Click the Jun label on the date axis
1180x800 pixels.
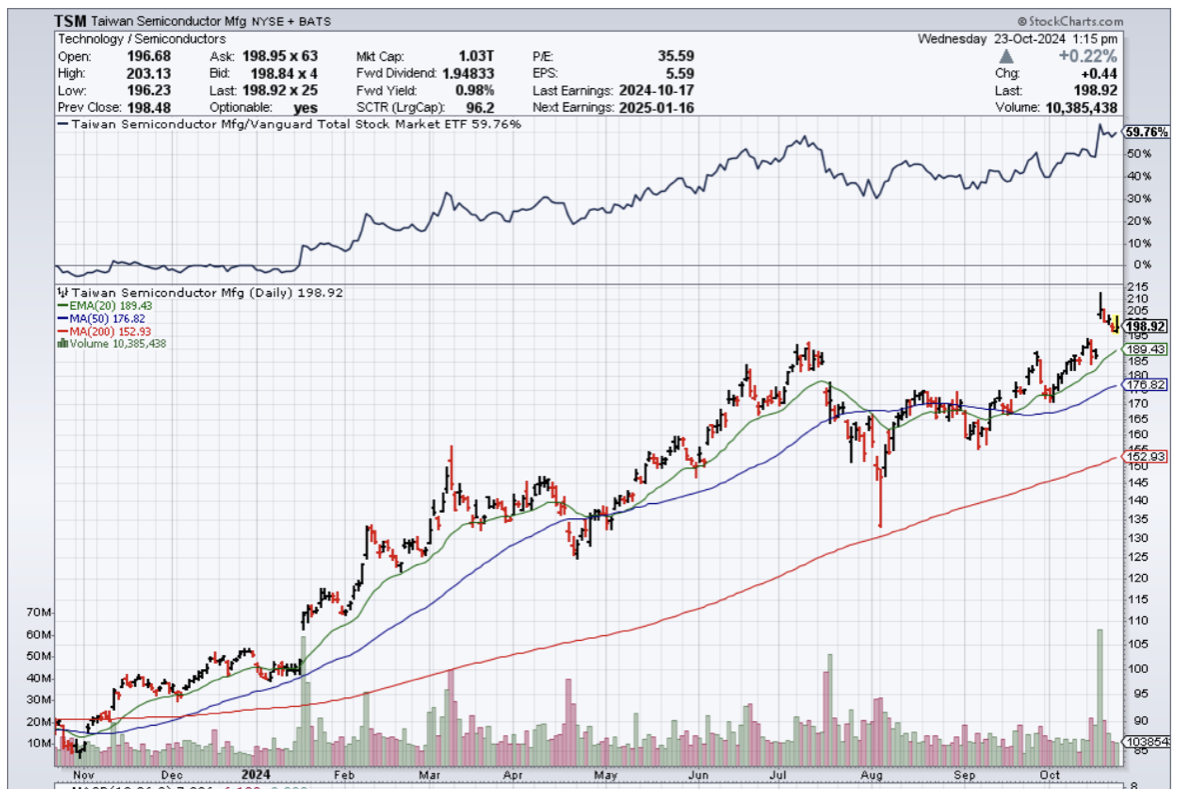coord(698,775)
